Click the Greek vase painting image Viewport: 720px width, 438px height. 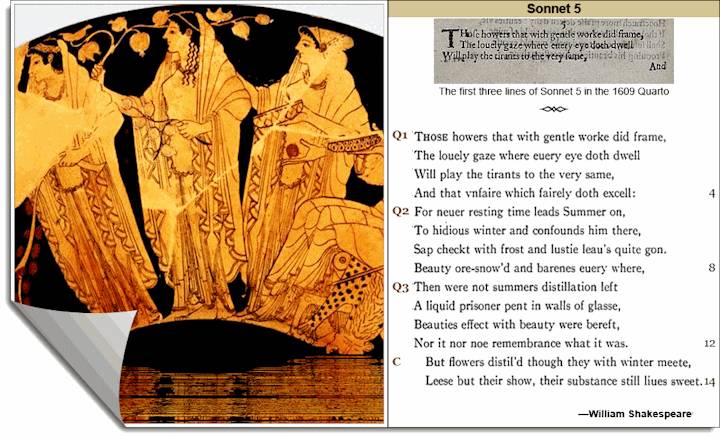point(199,214)
